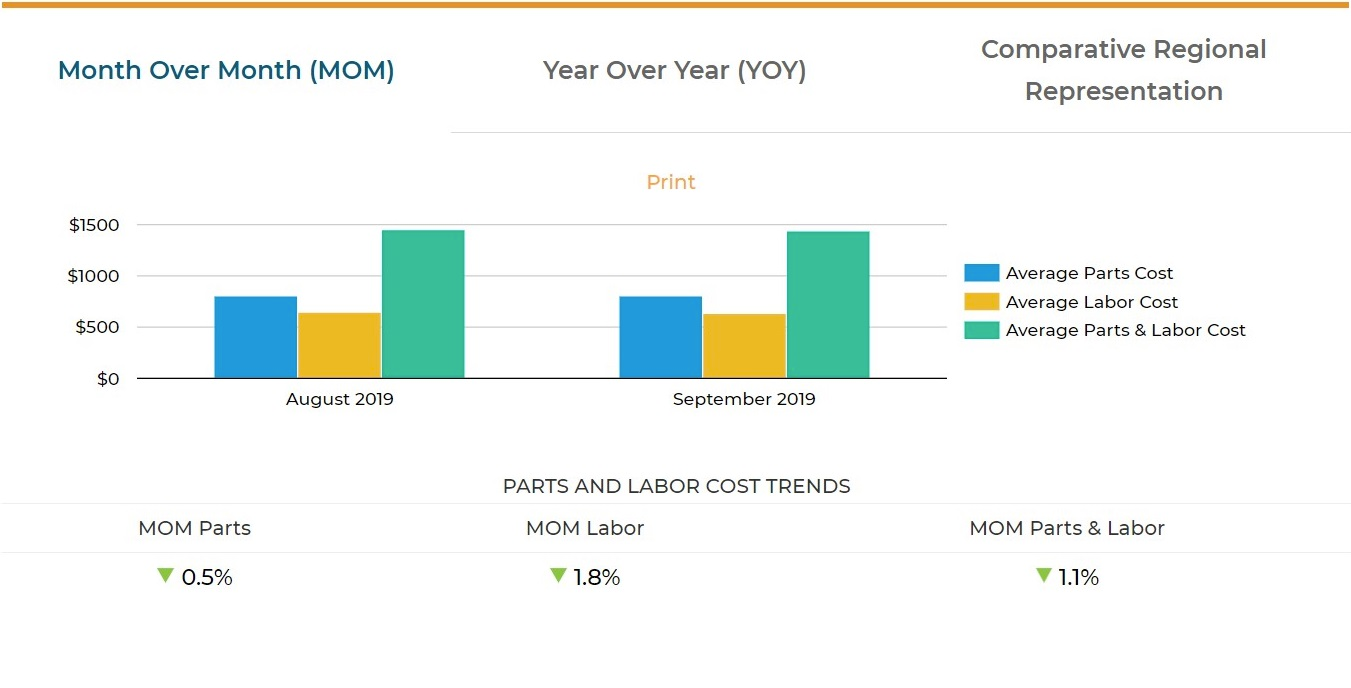Click the blue Average Parts Cost legend swatch
1351x688 pixels.
coord(981,273)
